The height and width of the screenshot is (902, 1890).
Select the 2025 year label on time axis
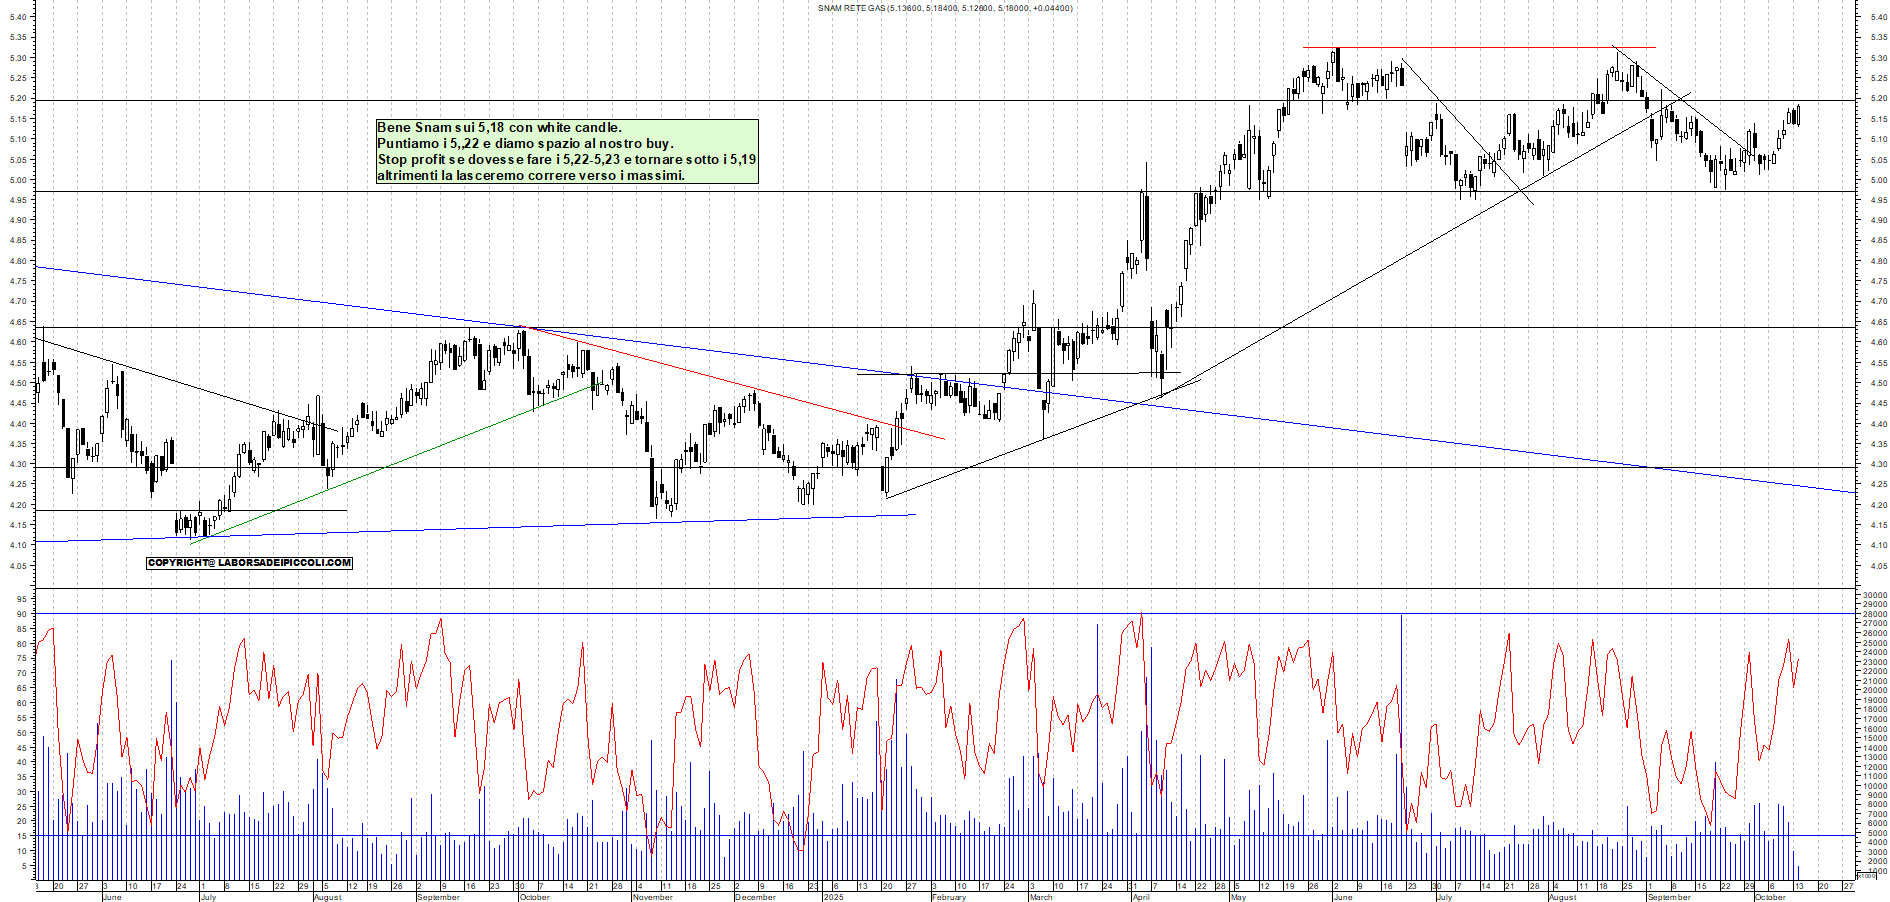tap(833, 897)
